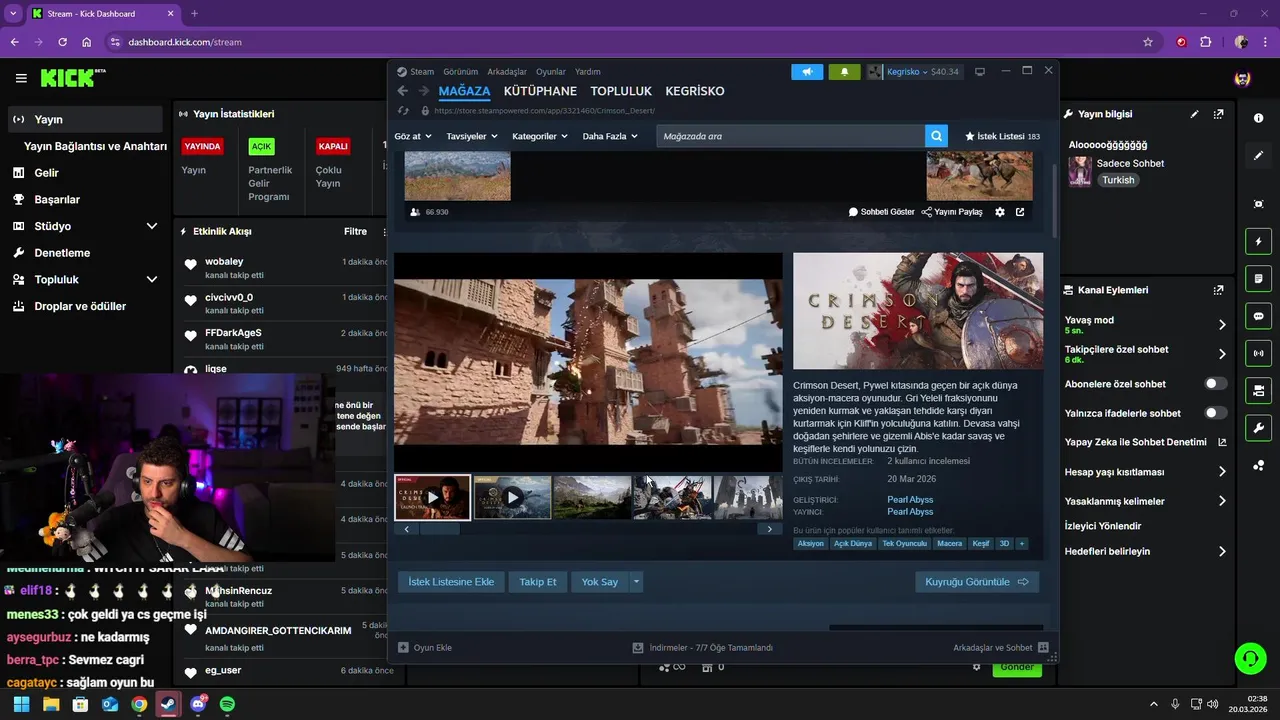Click the Mağazada ara search field
The height and width of the screenshot is (720, 1280).
coord(790,136)
